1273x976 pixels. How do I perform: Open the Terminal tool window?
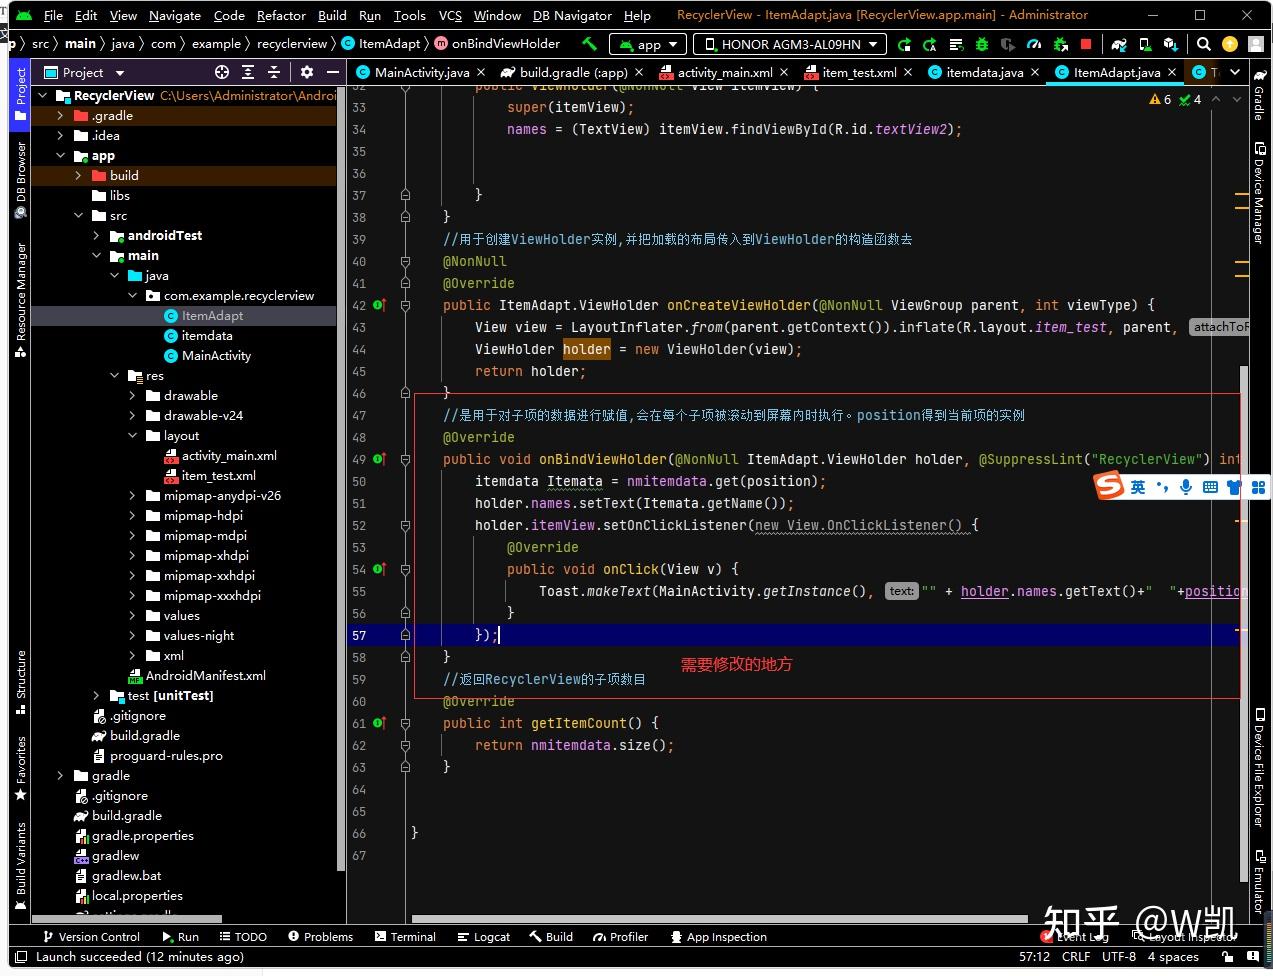pos(405,937)
